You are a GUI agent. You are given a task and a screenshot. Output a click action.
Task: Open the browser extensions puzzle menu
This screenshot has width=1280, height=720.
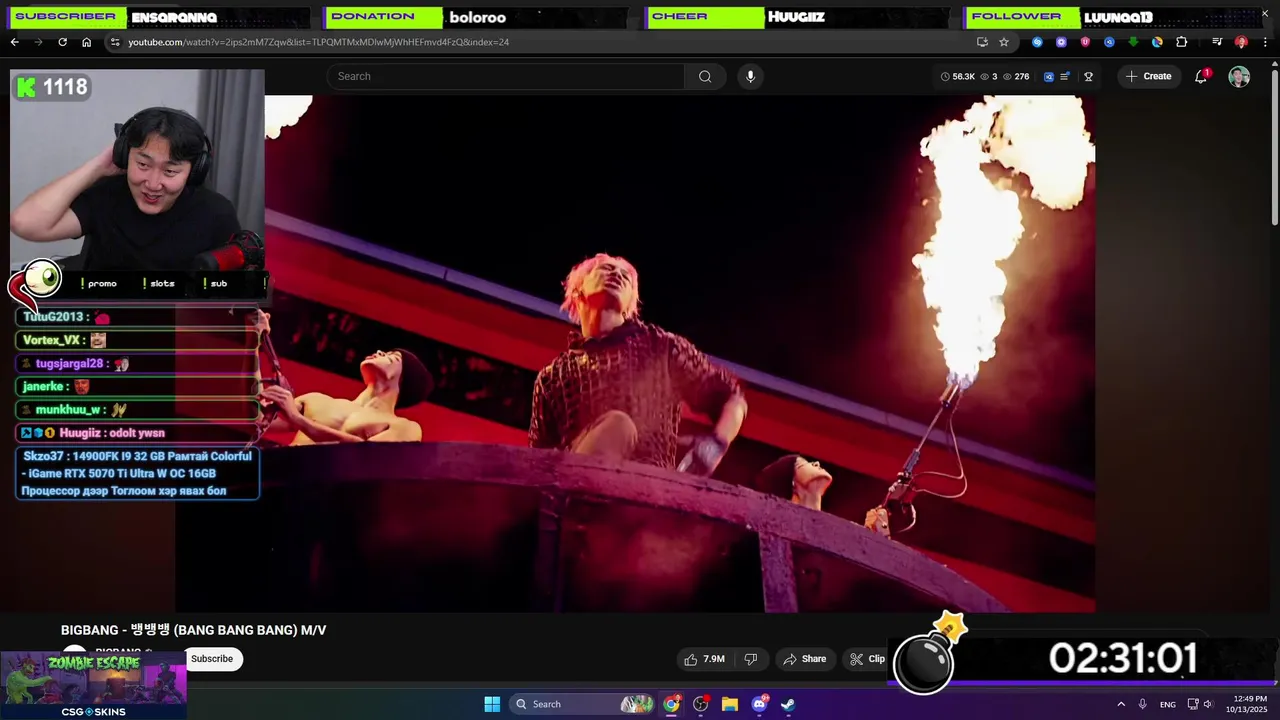1181,42
